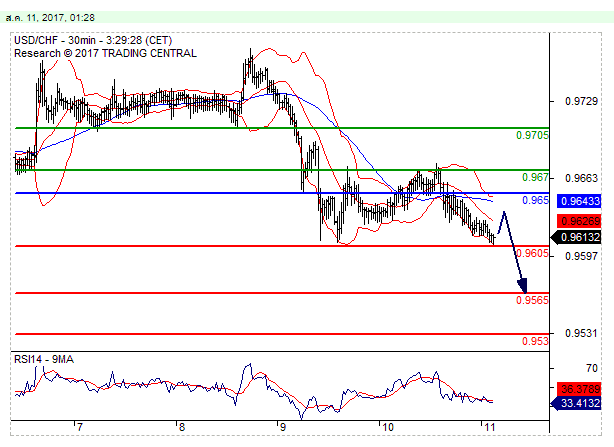Select the 'USD/CHF - 30min - 3:29:28 (CET)' title
The image size is (614, 447).
(x=93, y=40)
